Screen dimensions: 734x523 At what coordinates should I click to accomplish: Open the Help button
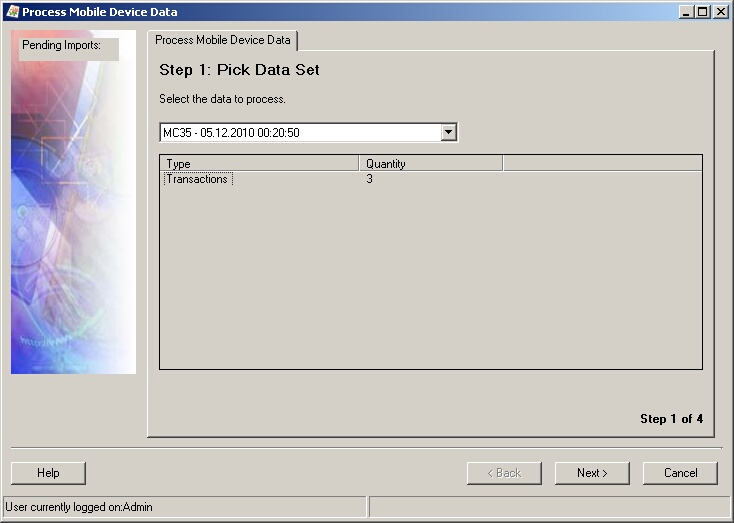(x=48, y=473)
